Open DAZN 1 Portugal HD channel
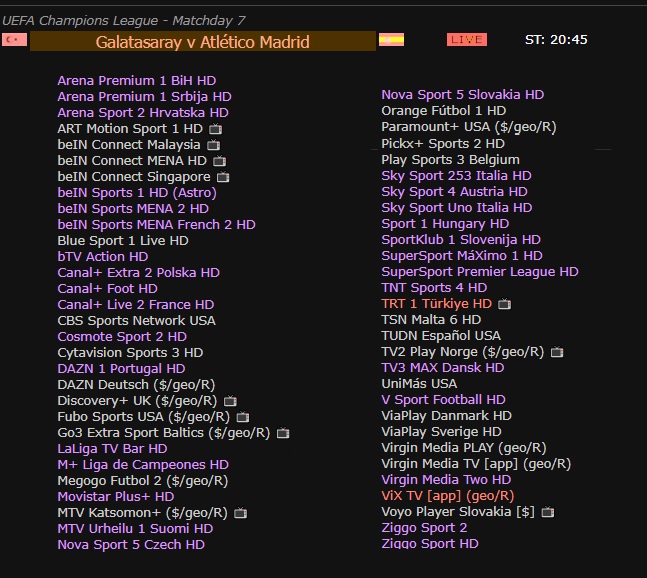This screenshot has width=647, height=578. click(x=121, y=369)
